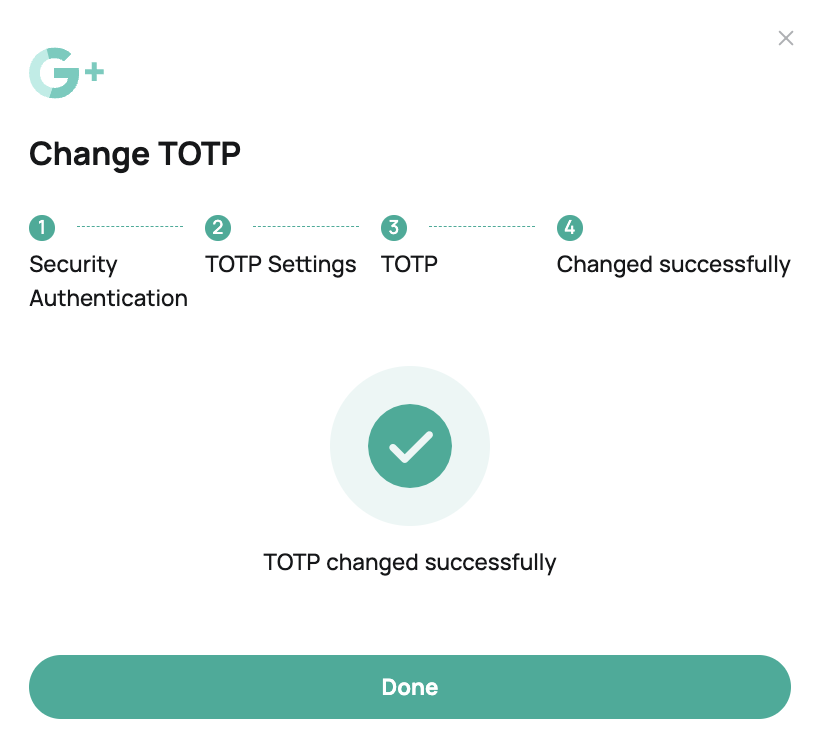Click the Security Authentication step label
The height and width of the screenshot is (754, 824).
tap(108, 281)
